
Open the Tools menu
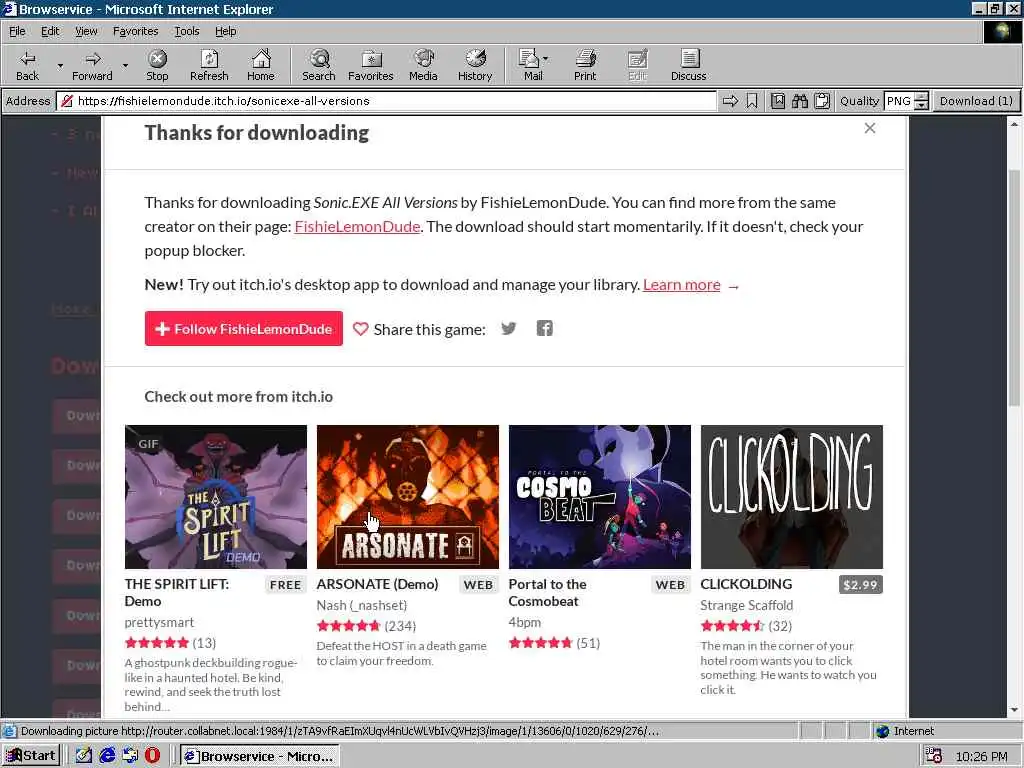(x=186, y=31)
